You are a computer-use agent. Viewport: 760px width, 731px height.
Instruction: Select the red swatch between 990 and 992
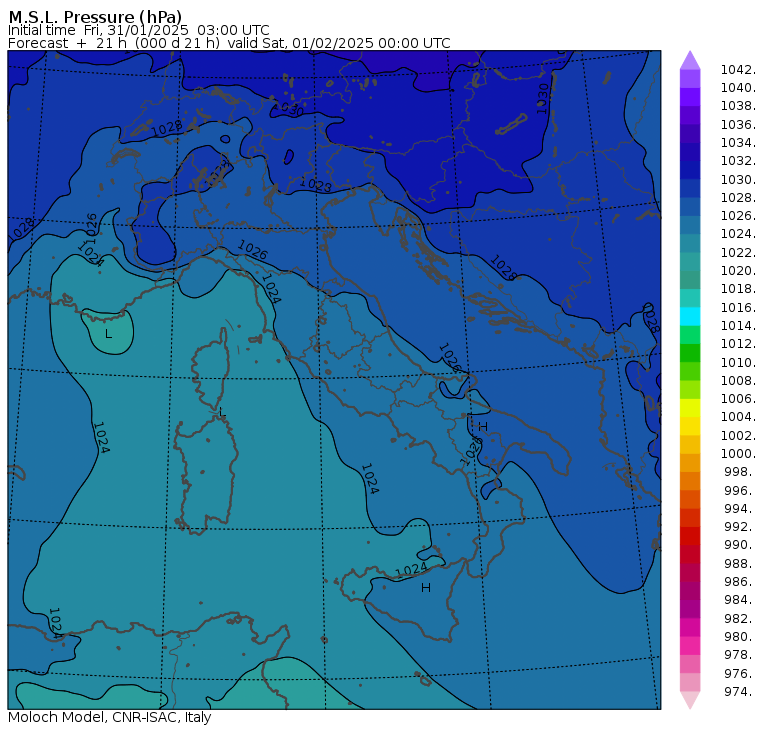[x=690, y=536]
